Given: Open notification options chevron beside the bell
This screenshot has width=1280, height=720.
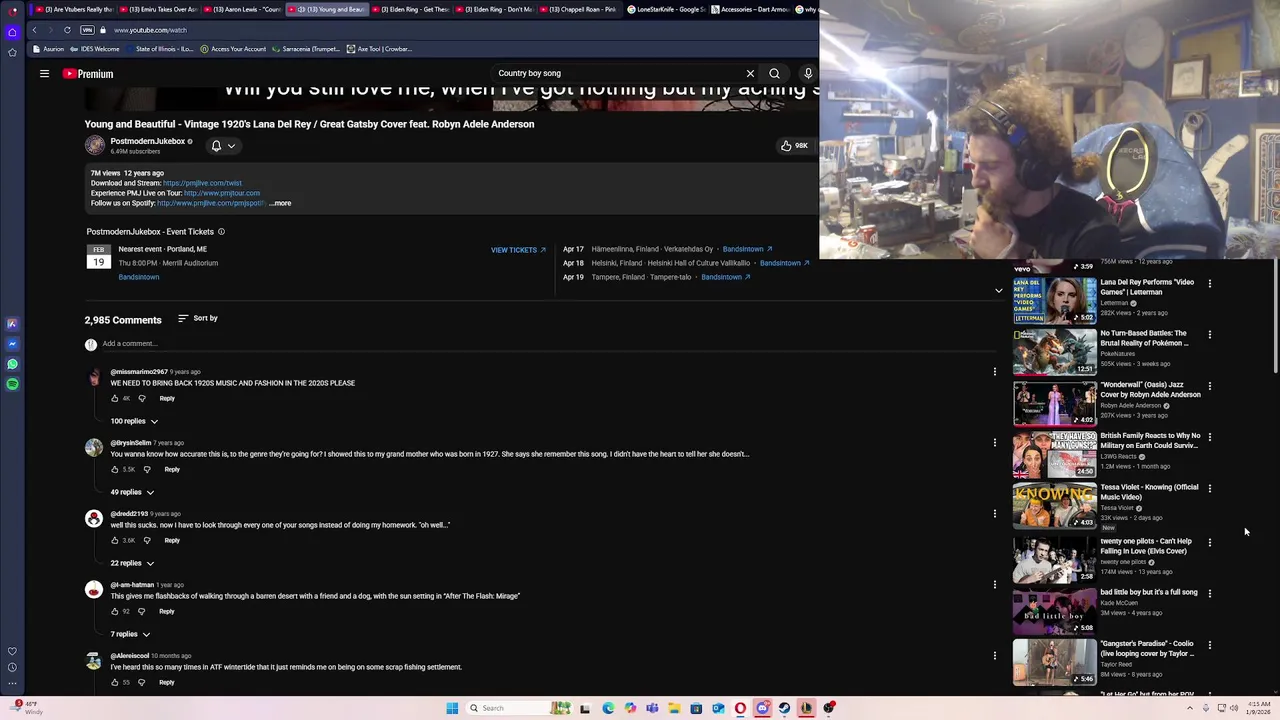Looking at the screenshot, I should tap(231, 146).
